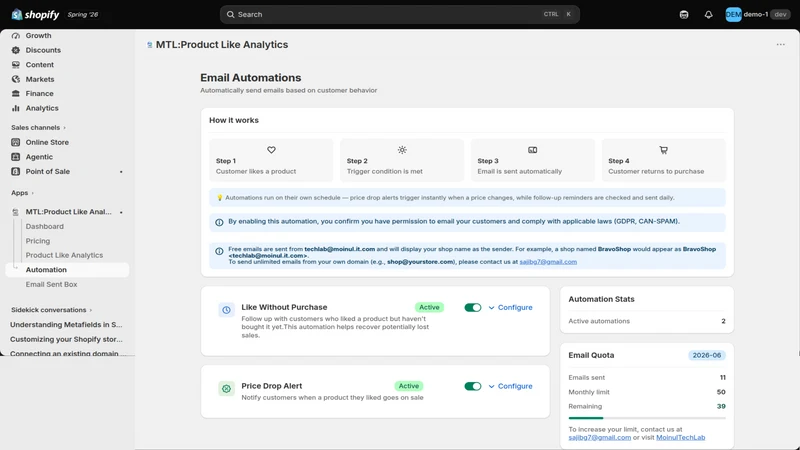Toggle off the Like Without Purchase automation
This screenshot has height=450, width=800.
[x=472, y=308]
